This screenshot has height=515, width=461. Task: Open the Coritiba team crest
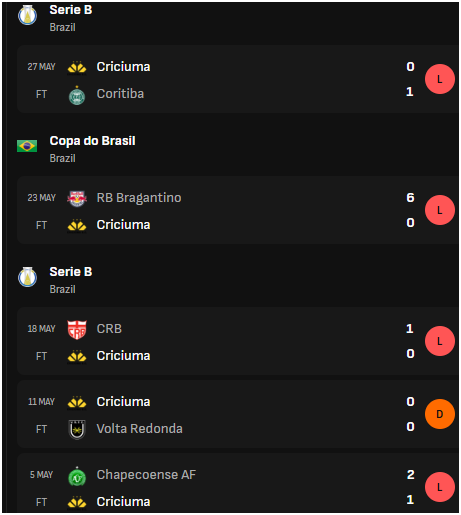[x=77, y=95]
